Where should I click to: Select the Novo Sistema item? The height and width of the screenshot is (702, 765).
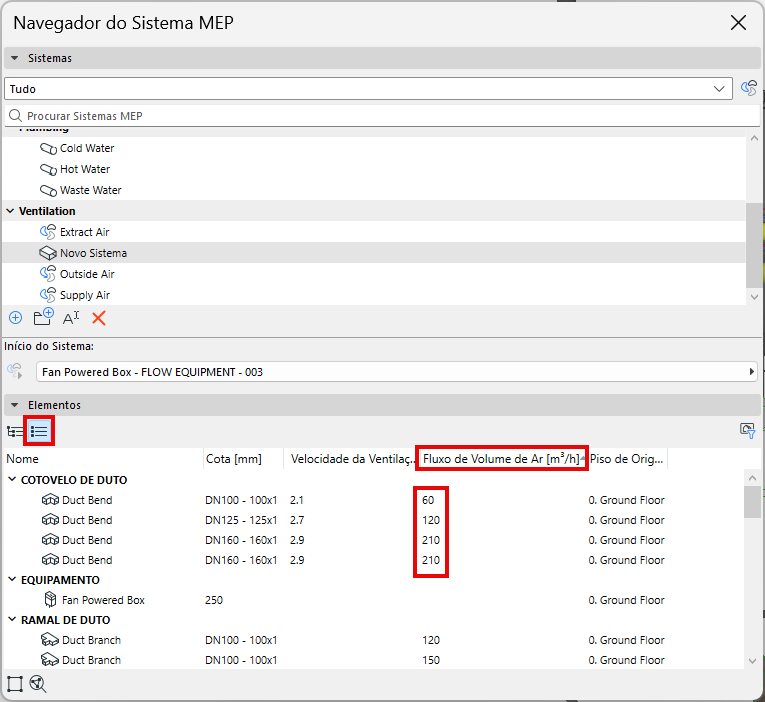pos(374,253)
